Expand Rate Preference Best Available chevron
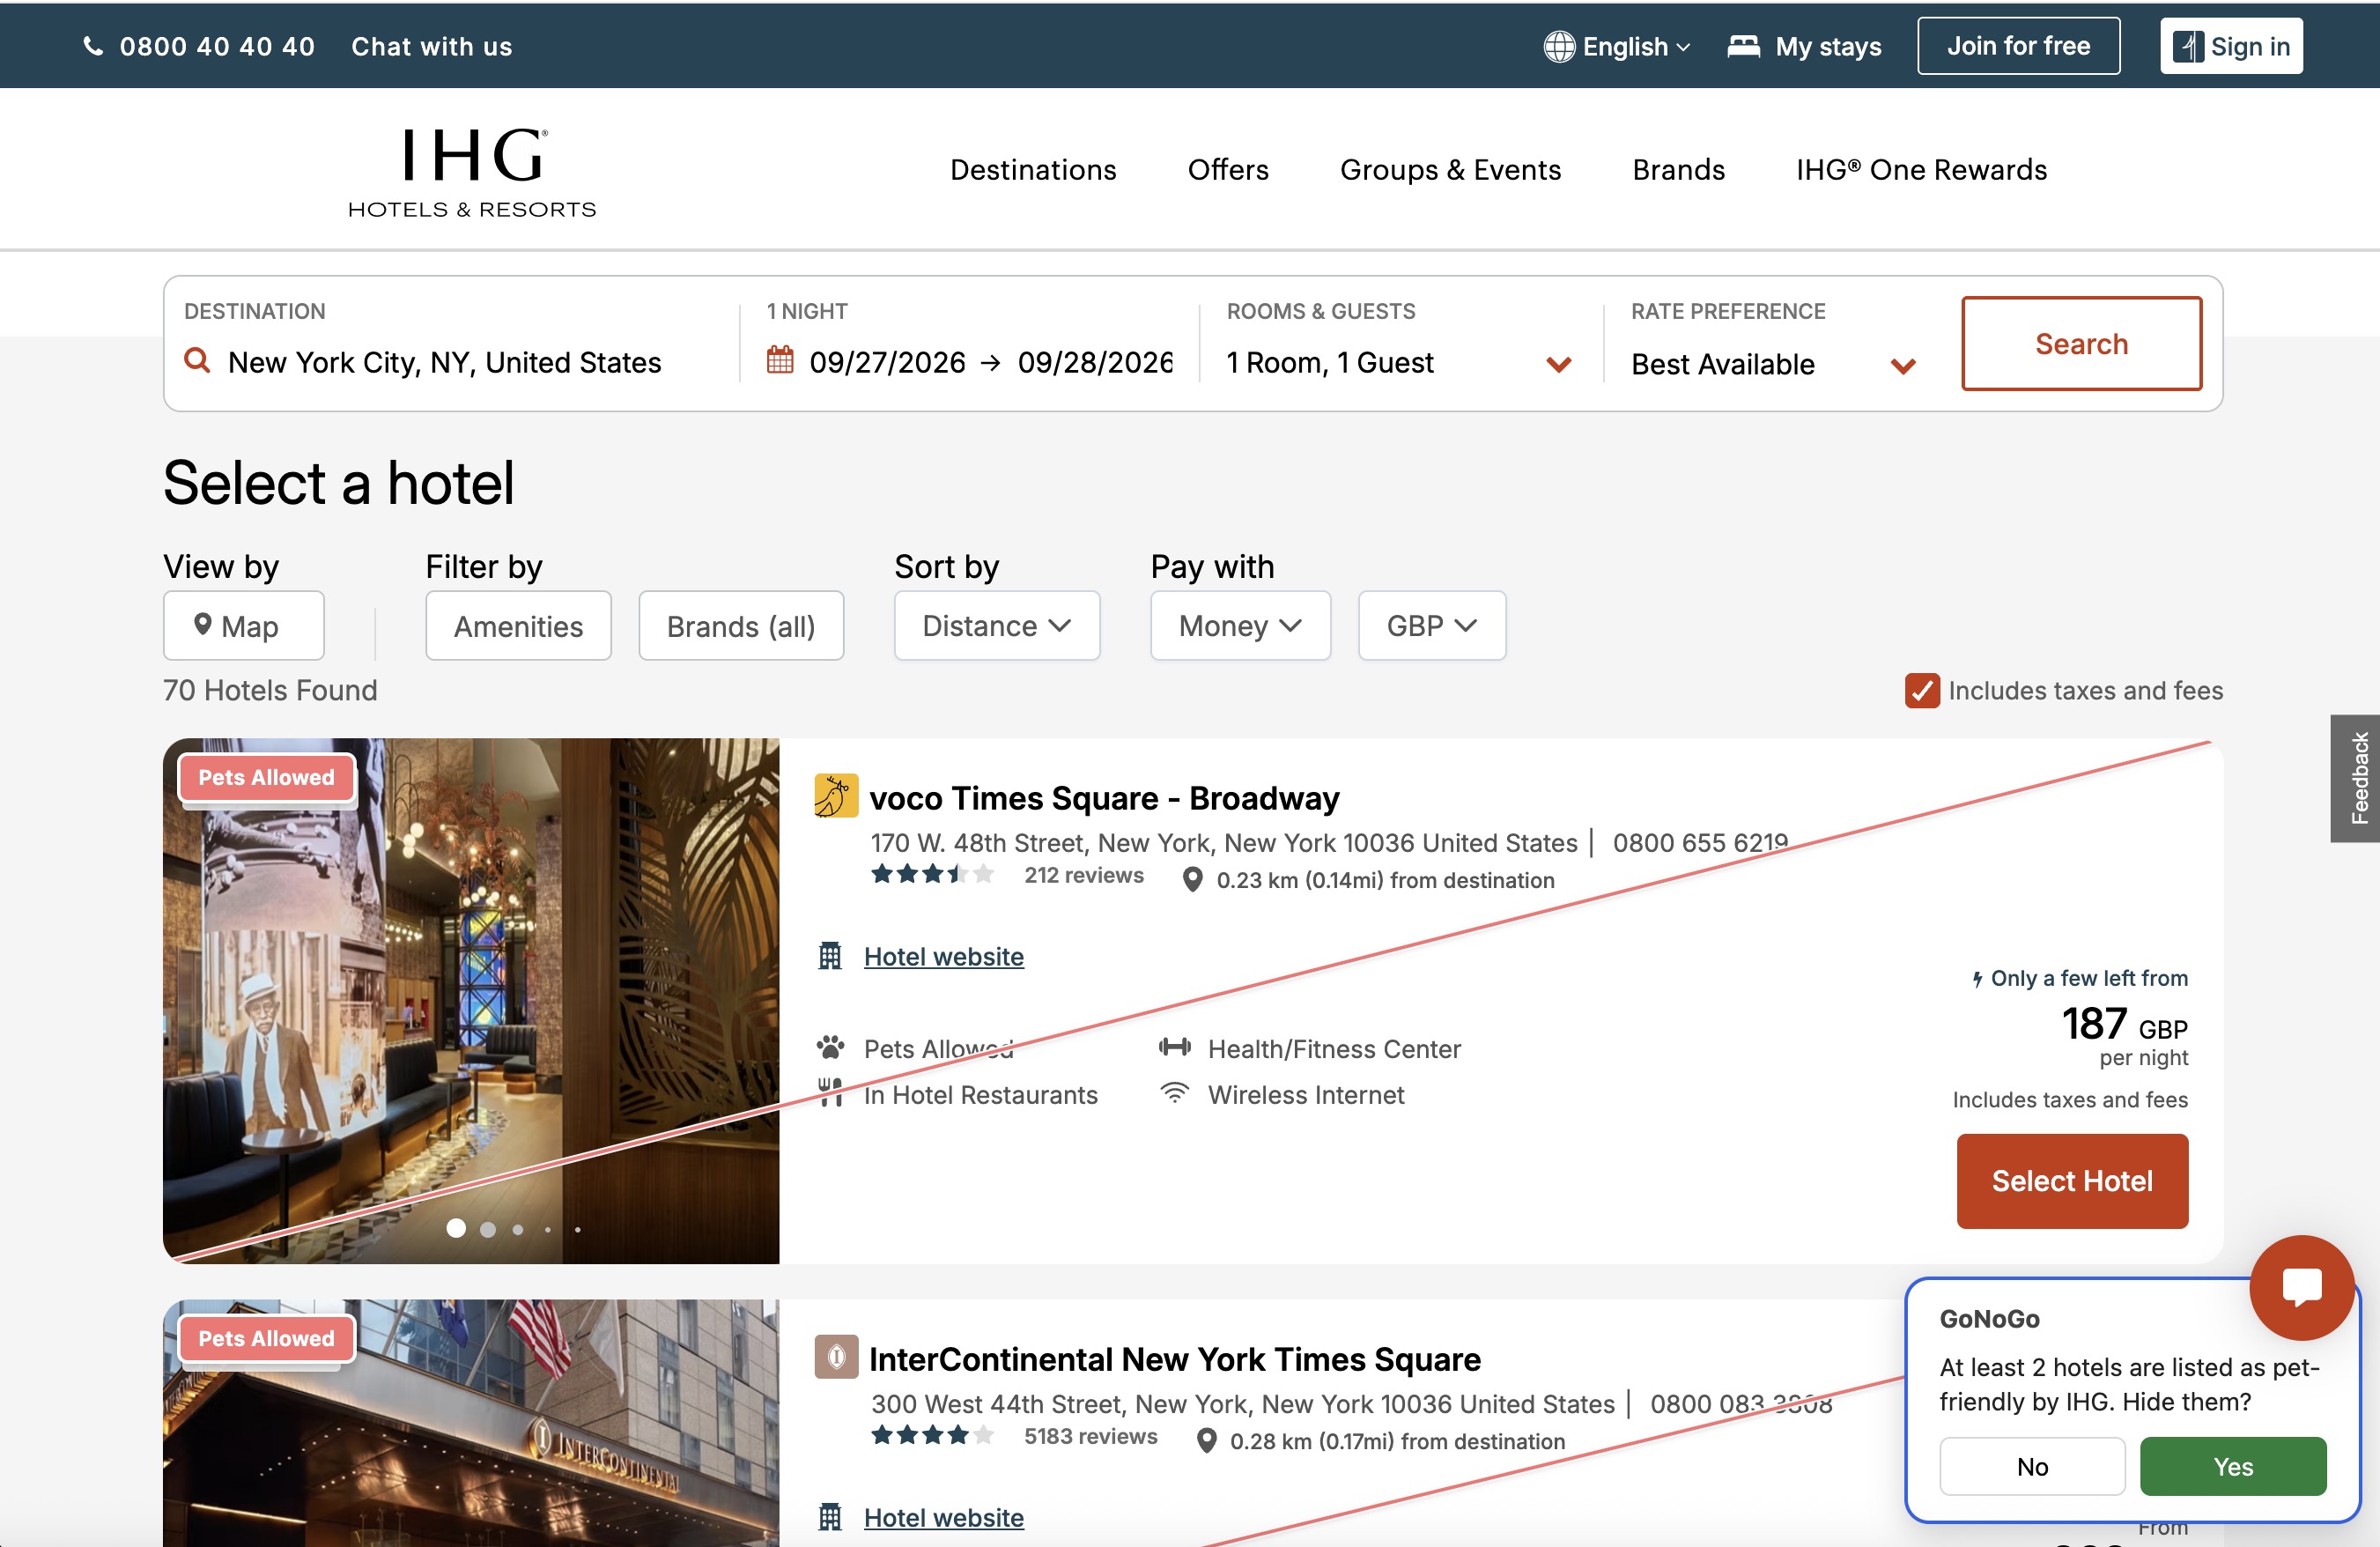 1903,366
